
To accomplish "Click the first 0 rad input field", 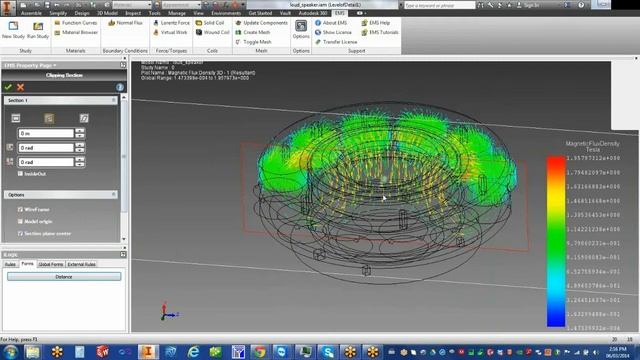I will [46, 148].
